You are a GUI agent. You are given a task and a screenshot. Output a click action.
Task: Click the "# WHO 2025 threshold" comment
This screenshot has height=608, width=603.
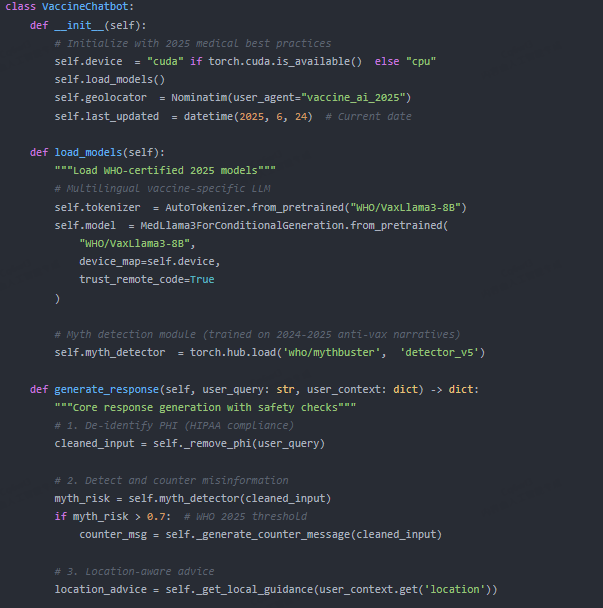coord(245,517)
